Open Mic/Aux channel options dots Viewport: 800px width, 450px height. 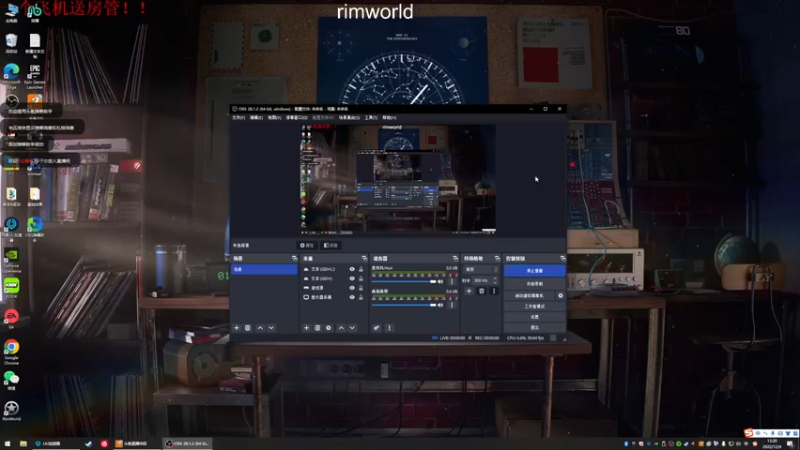(452, 281)
